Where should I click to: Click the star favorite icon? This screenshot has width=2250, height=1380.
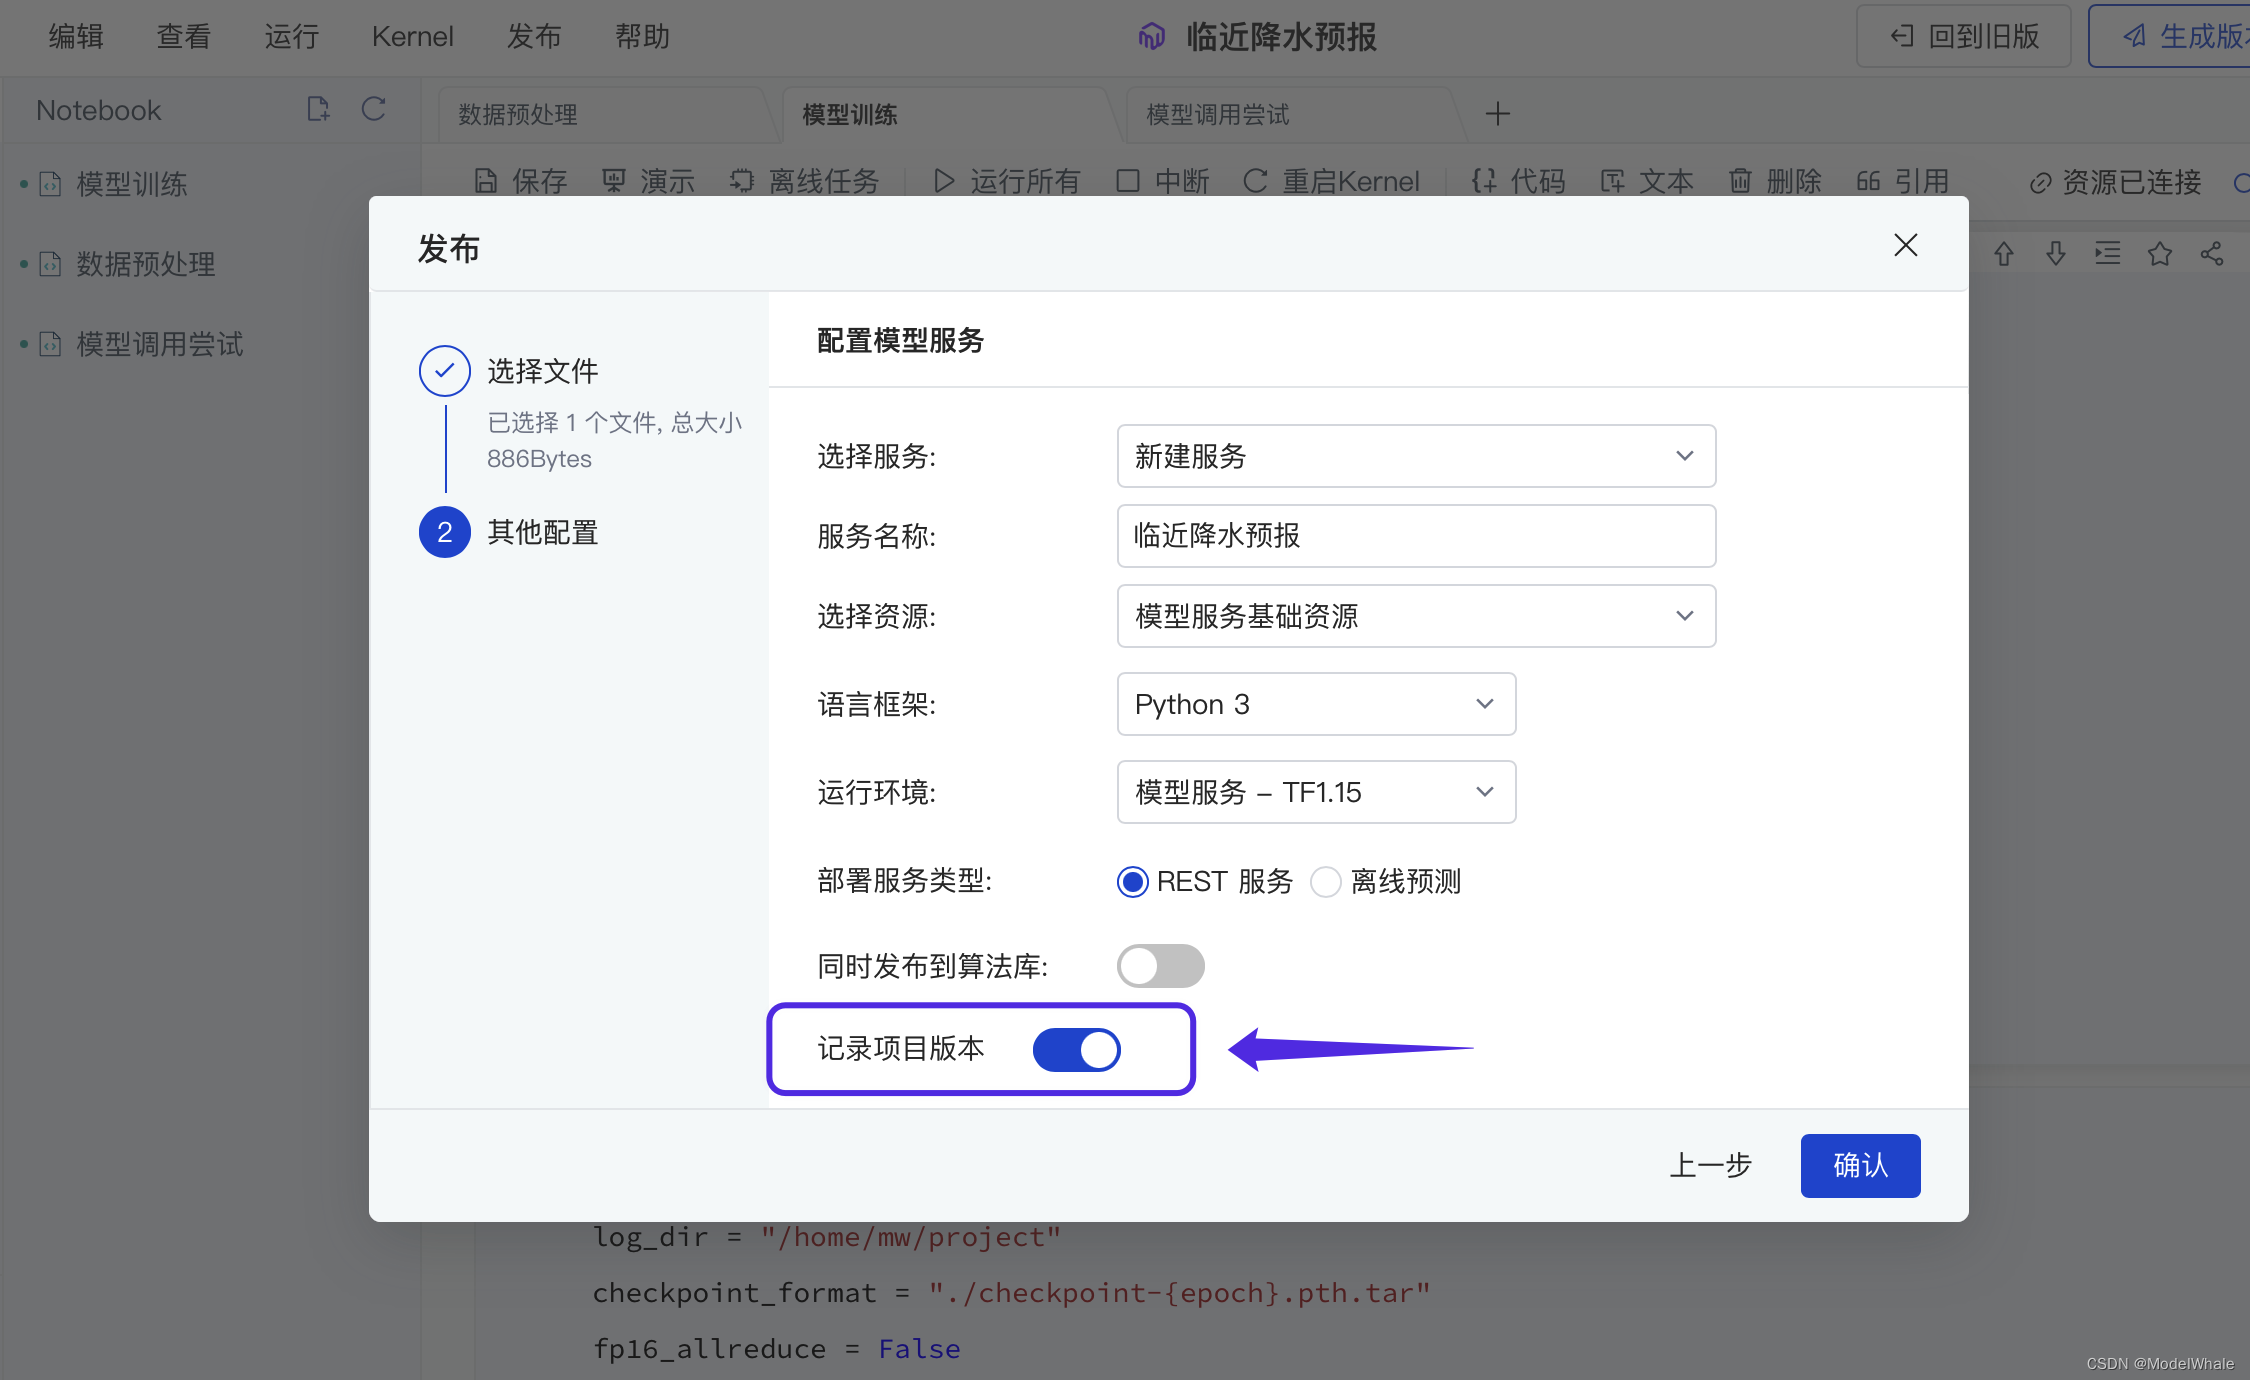coord(2160,254)
